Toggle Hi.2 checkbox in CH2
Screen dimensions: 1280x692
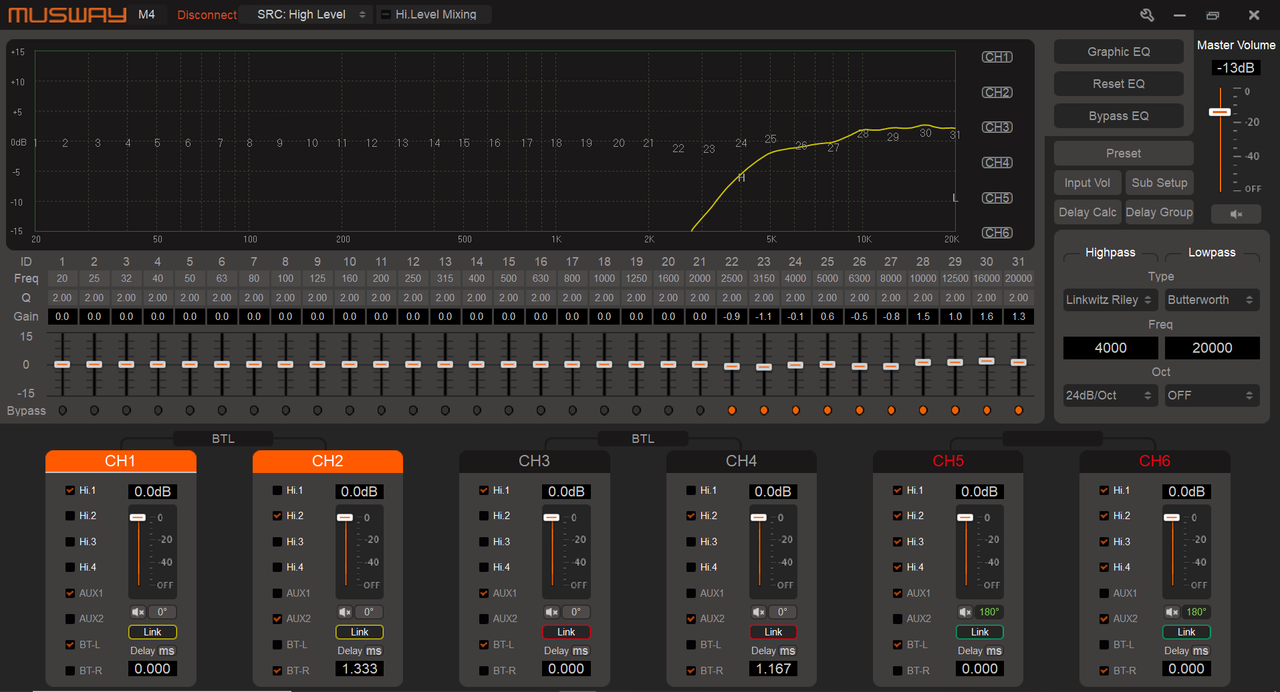coord(277,516)
